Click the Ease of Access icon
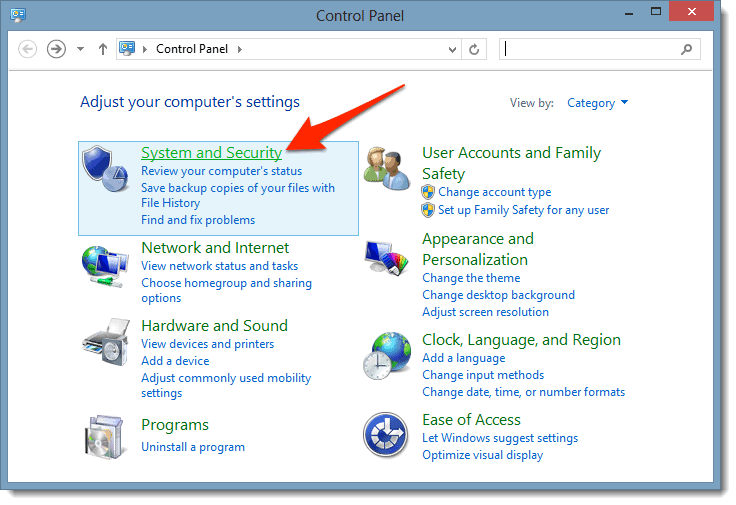736x505 pixels. (385, 435)
